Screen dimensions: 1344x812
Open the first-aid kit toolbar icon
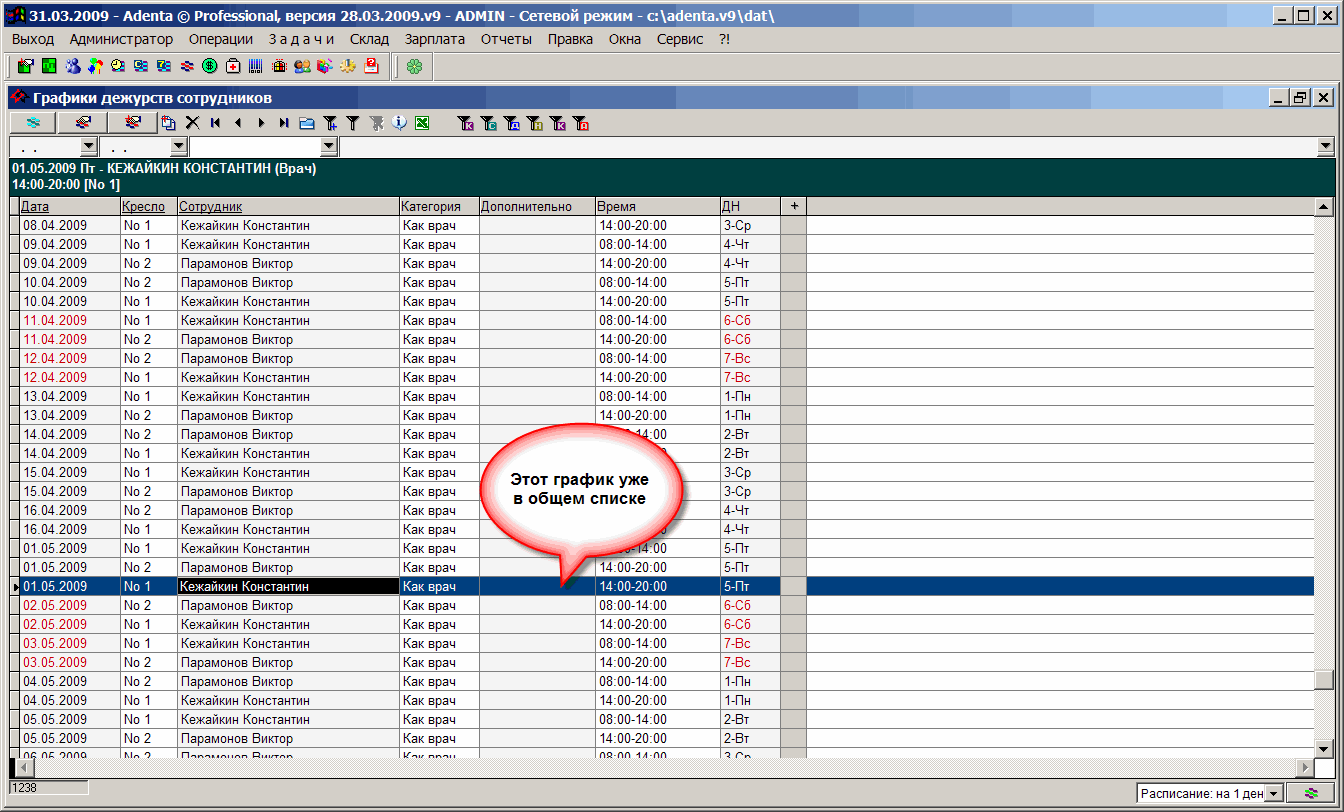(233, 66)
